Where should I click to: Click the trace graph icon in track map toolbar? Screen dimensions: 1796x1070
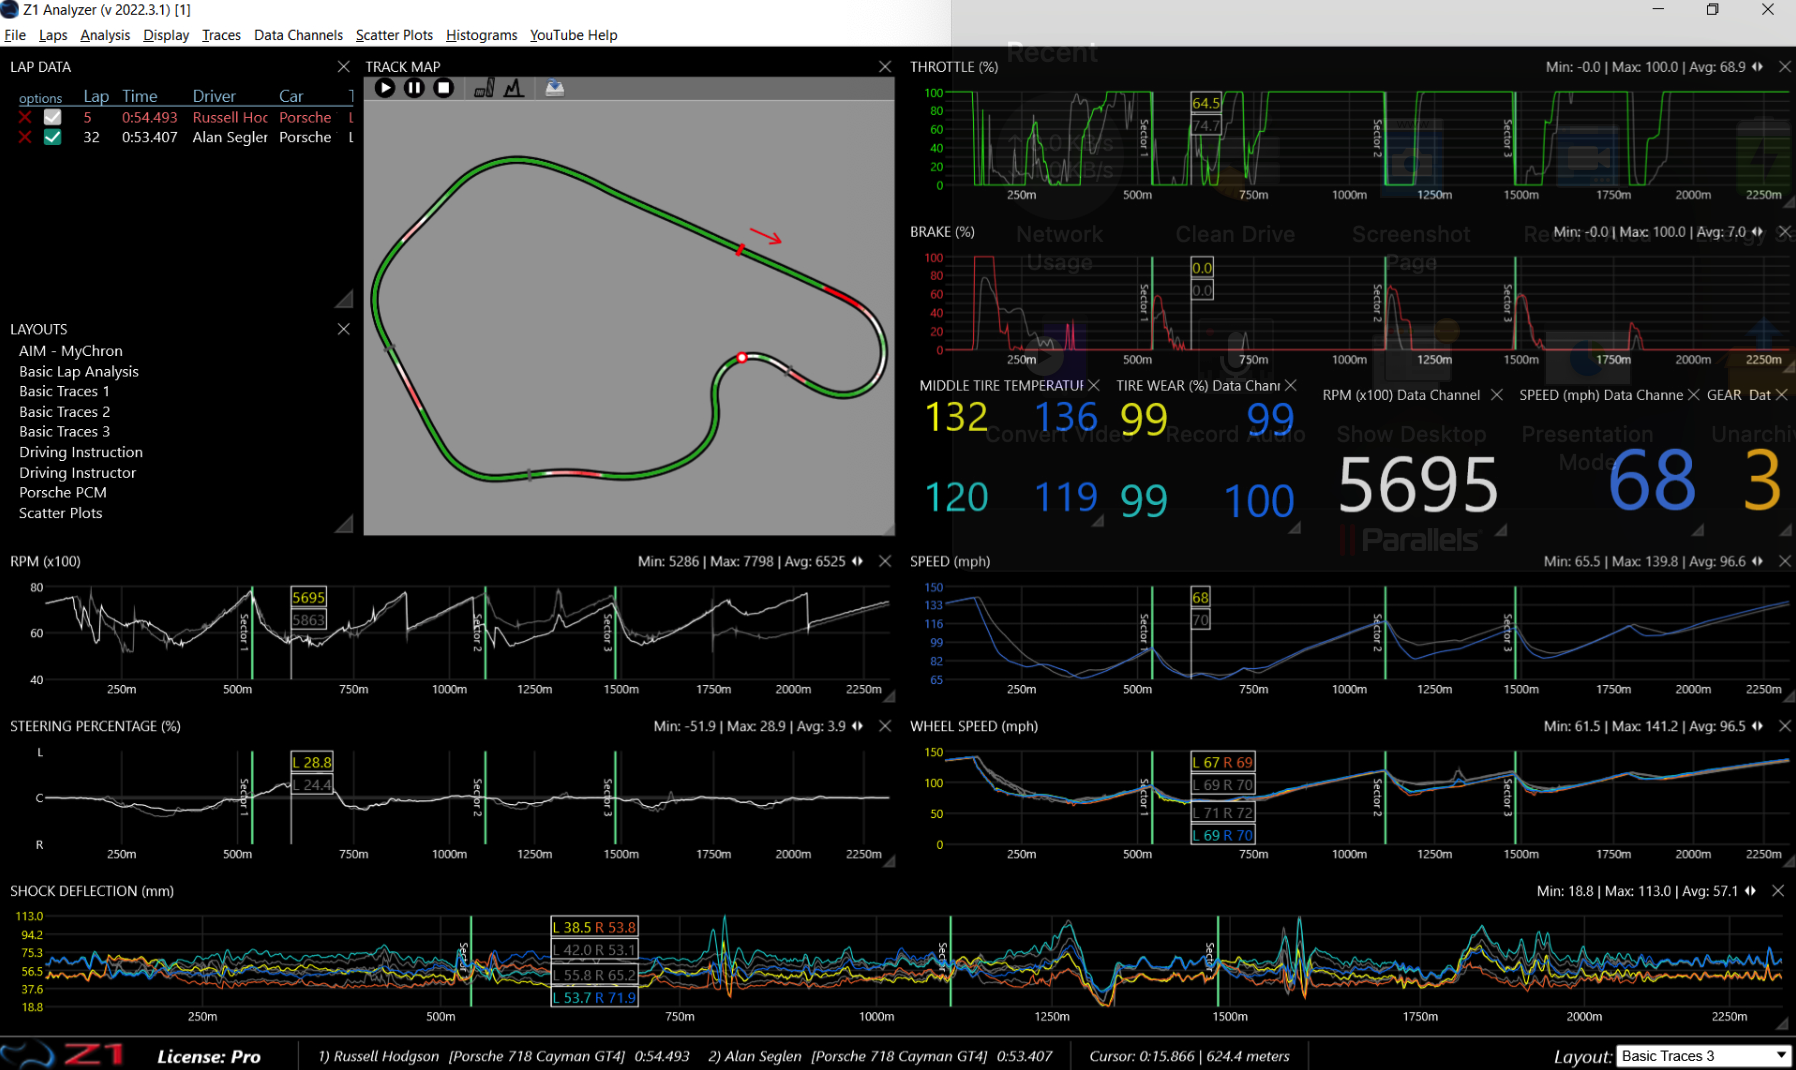coord(514,88)
